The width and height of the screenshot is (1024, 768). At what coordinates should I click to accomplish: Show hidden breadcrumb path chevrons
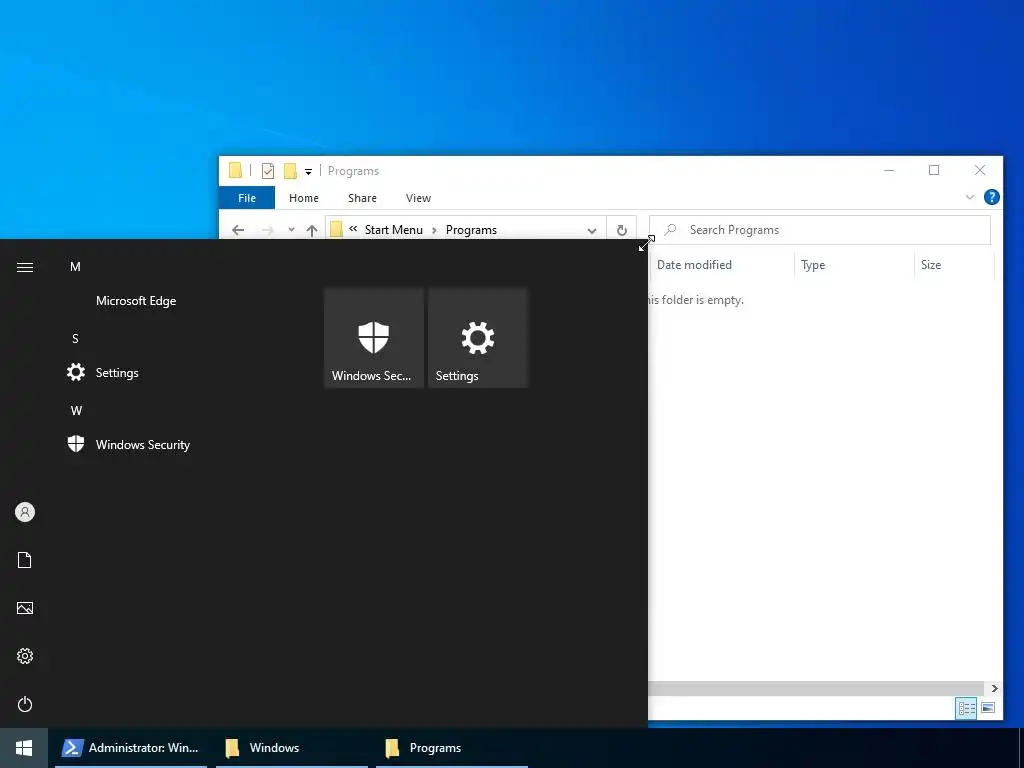point(353,229)
